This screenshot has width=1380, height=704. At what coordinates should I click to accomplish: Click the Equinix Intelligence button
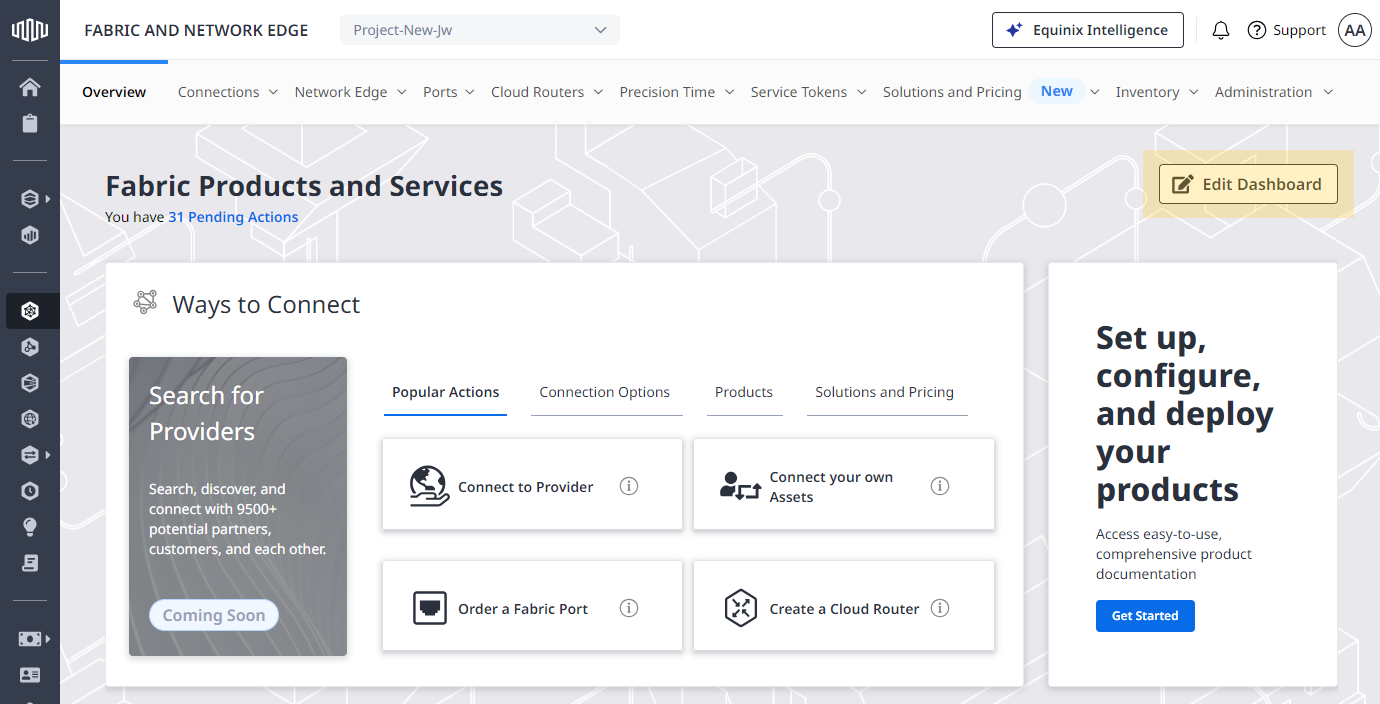[x=1087, y=30]
